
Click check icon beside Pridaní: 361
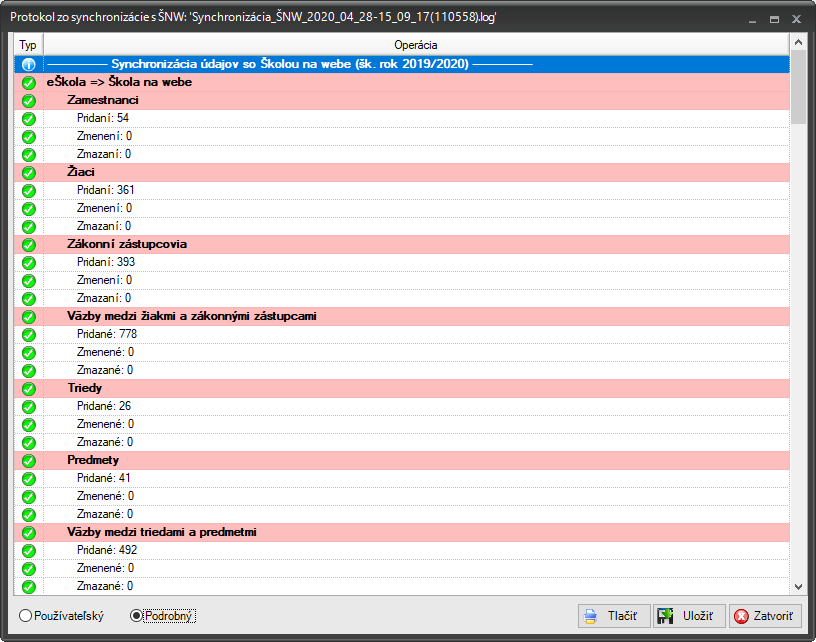pyautogui.click(x=29, y=190)
